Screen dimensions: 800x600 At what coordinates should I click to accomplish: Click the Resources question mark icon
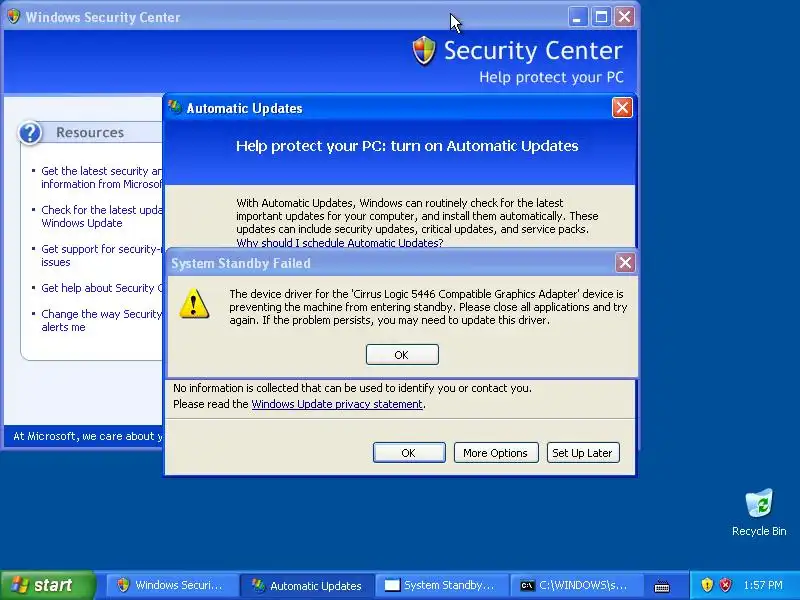point(30,133)
